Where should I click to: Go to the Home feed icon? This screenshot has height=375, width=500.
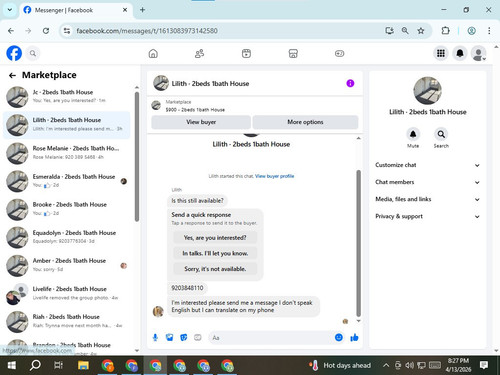tap(153, 53)
